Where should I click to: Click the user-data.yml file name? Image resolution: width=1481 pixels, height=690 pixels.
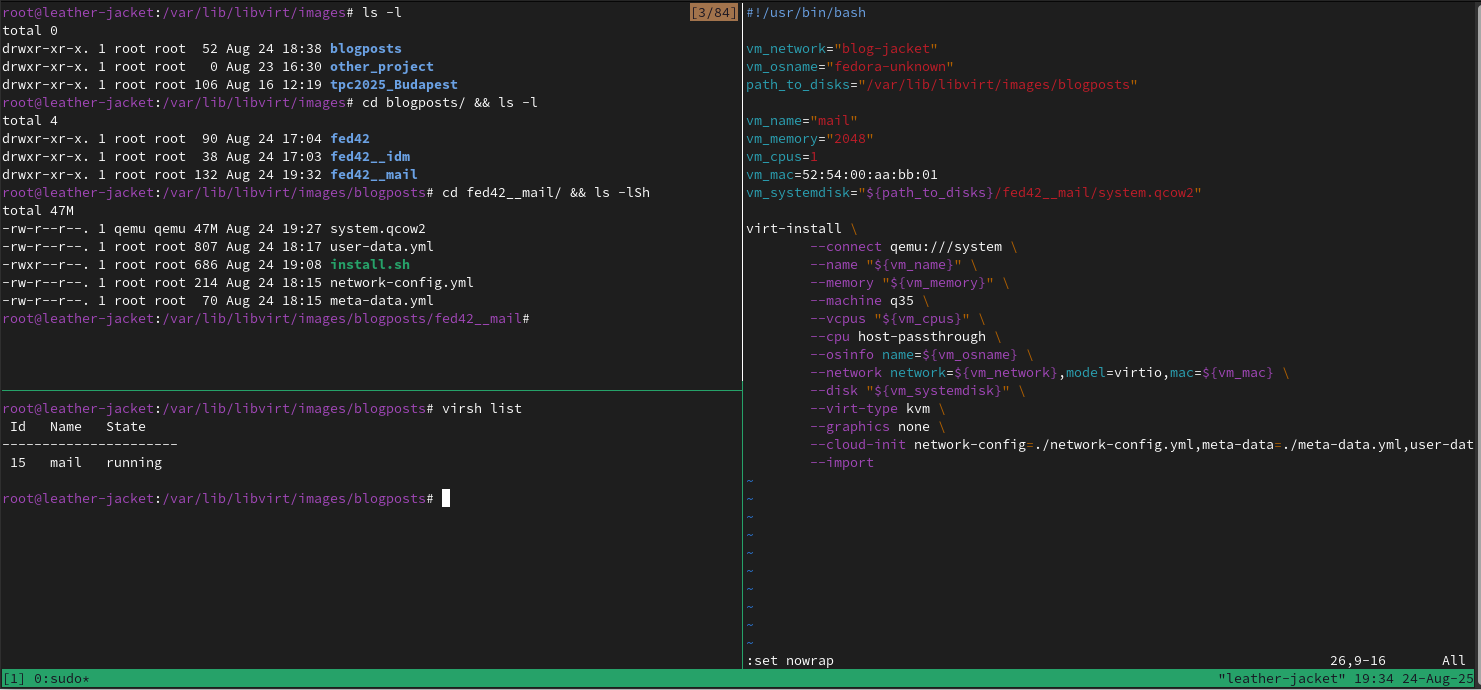pyautogui.click(x=382, y=246)
